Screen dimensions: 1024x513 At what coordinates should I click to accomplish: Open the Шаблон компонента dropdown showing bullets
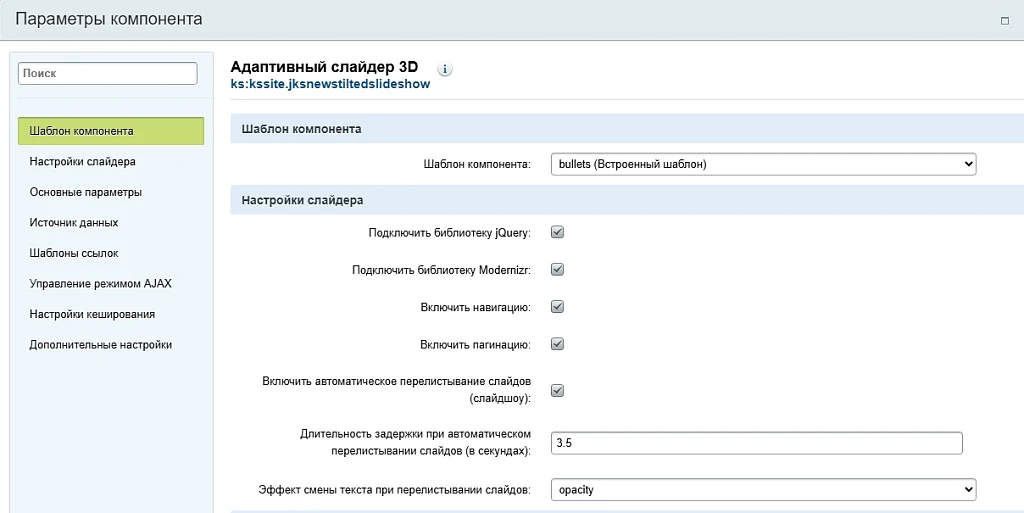coord(763,164)
